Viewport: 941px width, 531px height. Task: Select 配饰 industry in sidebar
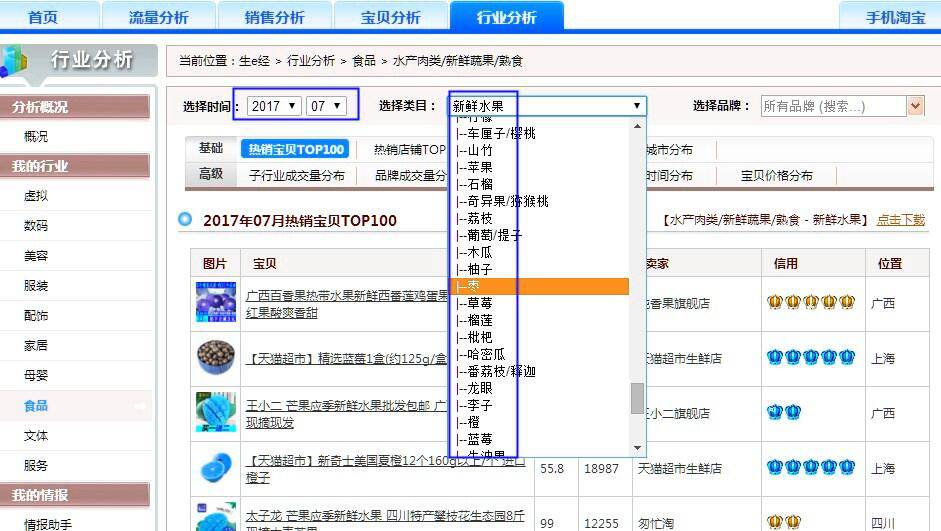click(35, 316)
